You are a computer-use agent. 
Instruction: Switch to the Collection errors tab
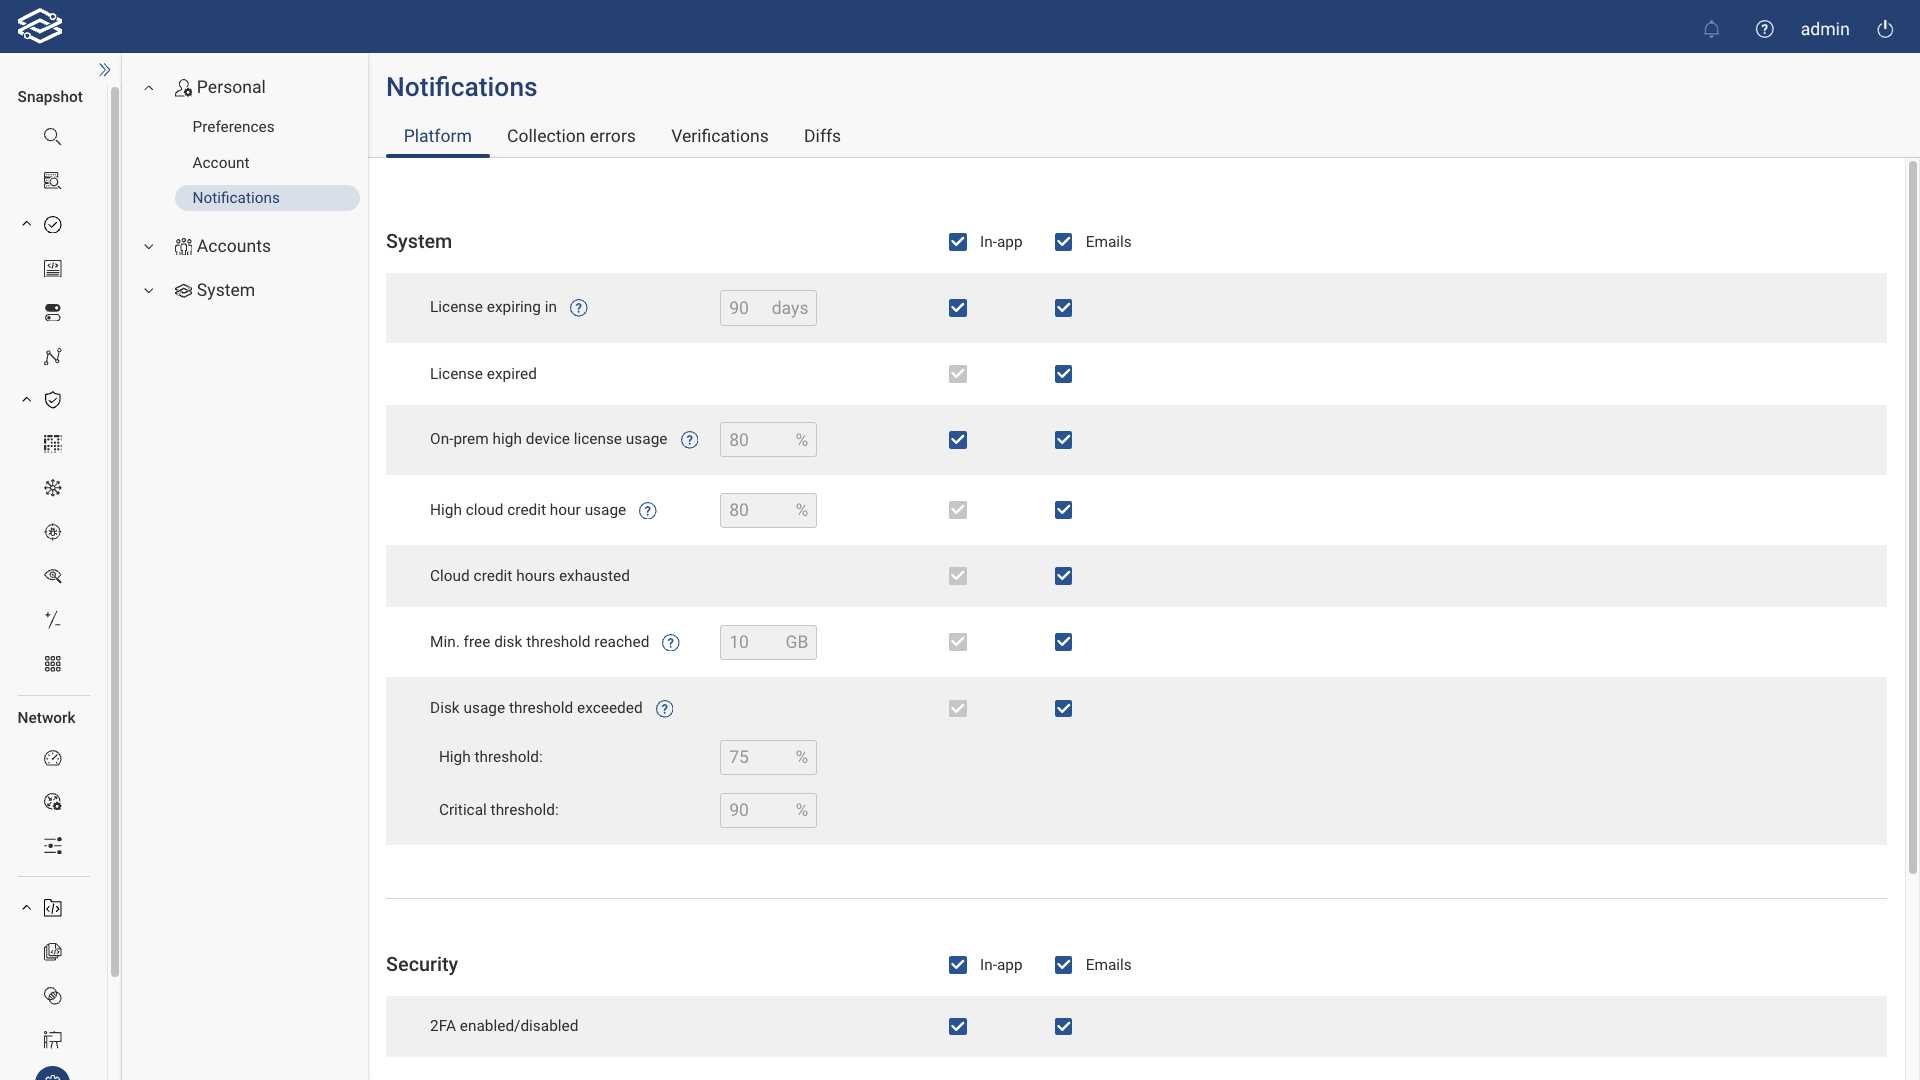[571, 136]
